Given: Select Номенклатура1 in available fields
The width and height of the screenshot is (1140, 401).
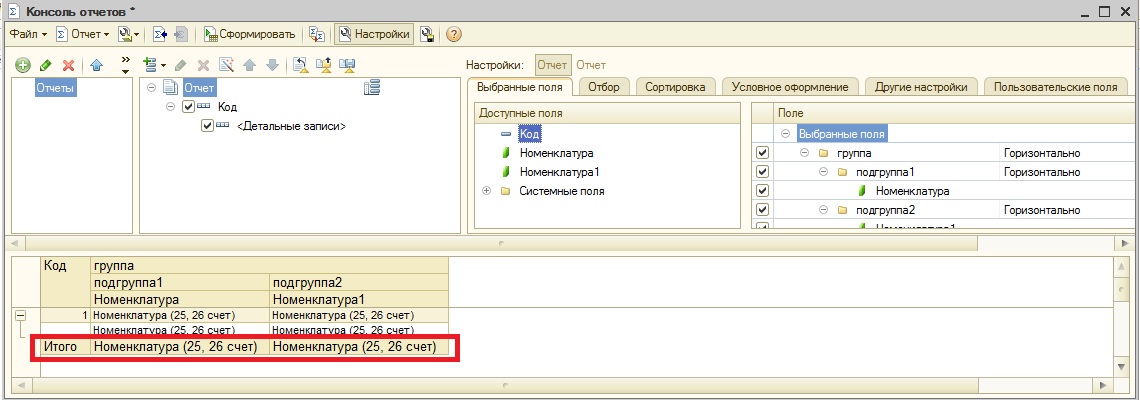Looking at the screenshot, I should 550,172.
